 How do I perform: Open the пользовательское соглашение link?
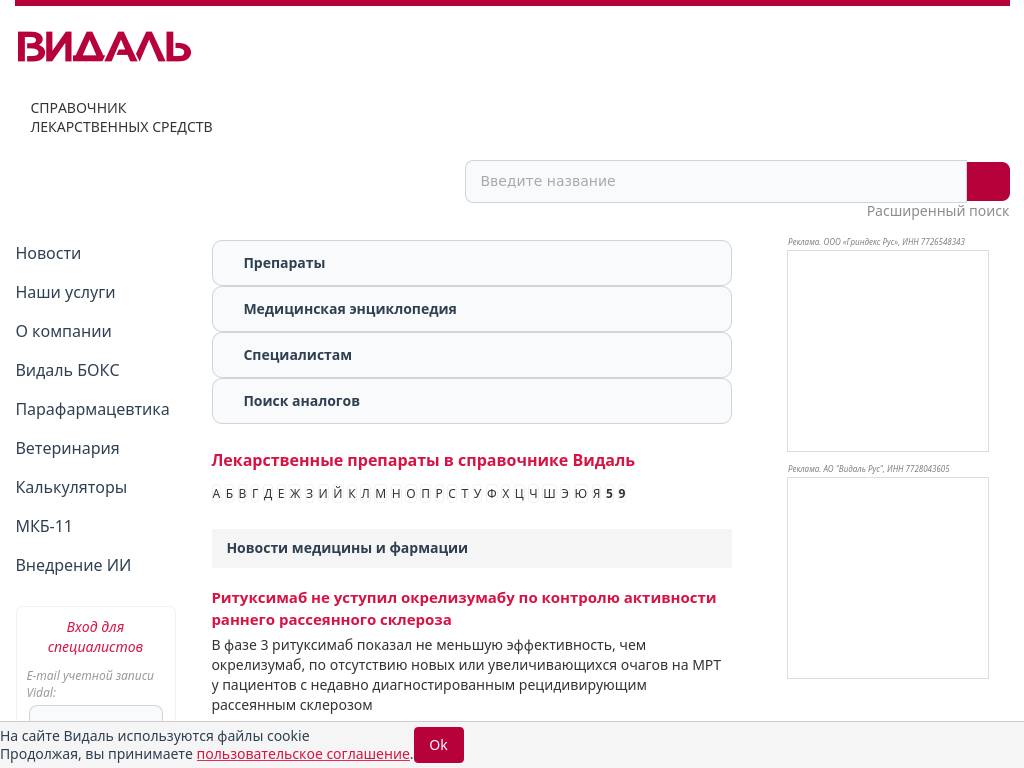pos(303,754)
